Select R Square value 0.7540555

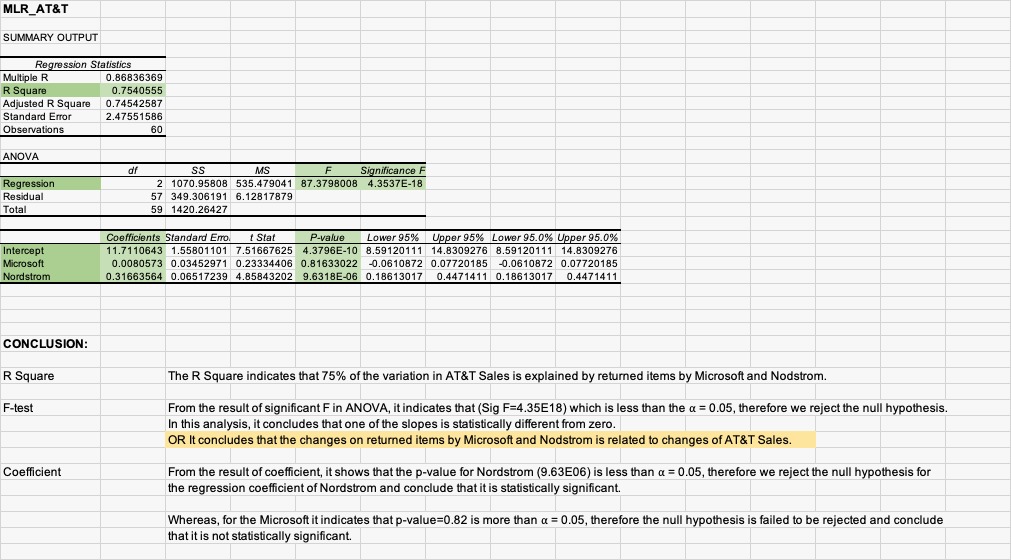133,91
